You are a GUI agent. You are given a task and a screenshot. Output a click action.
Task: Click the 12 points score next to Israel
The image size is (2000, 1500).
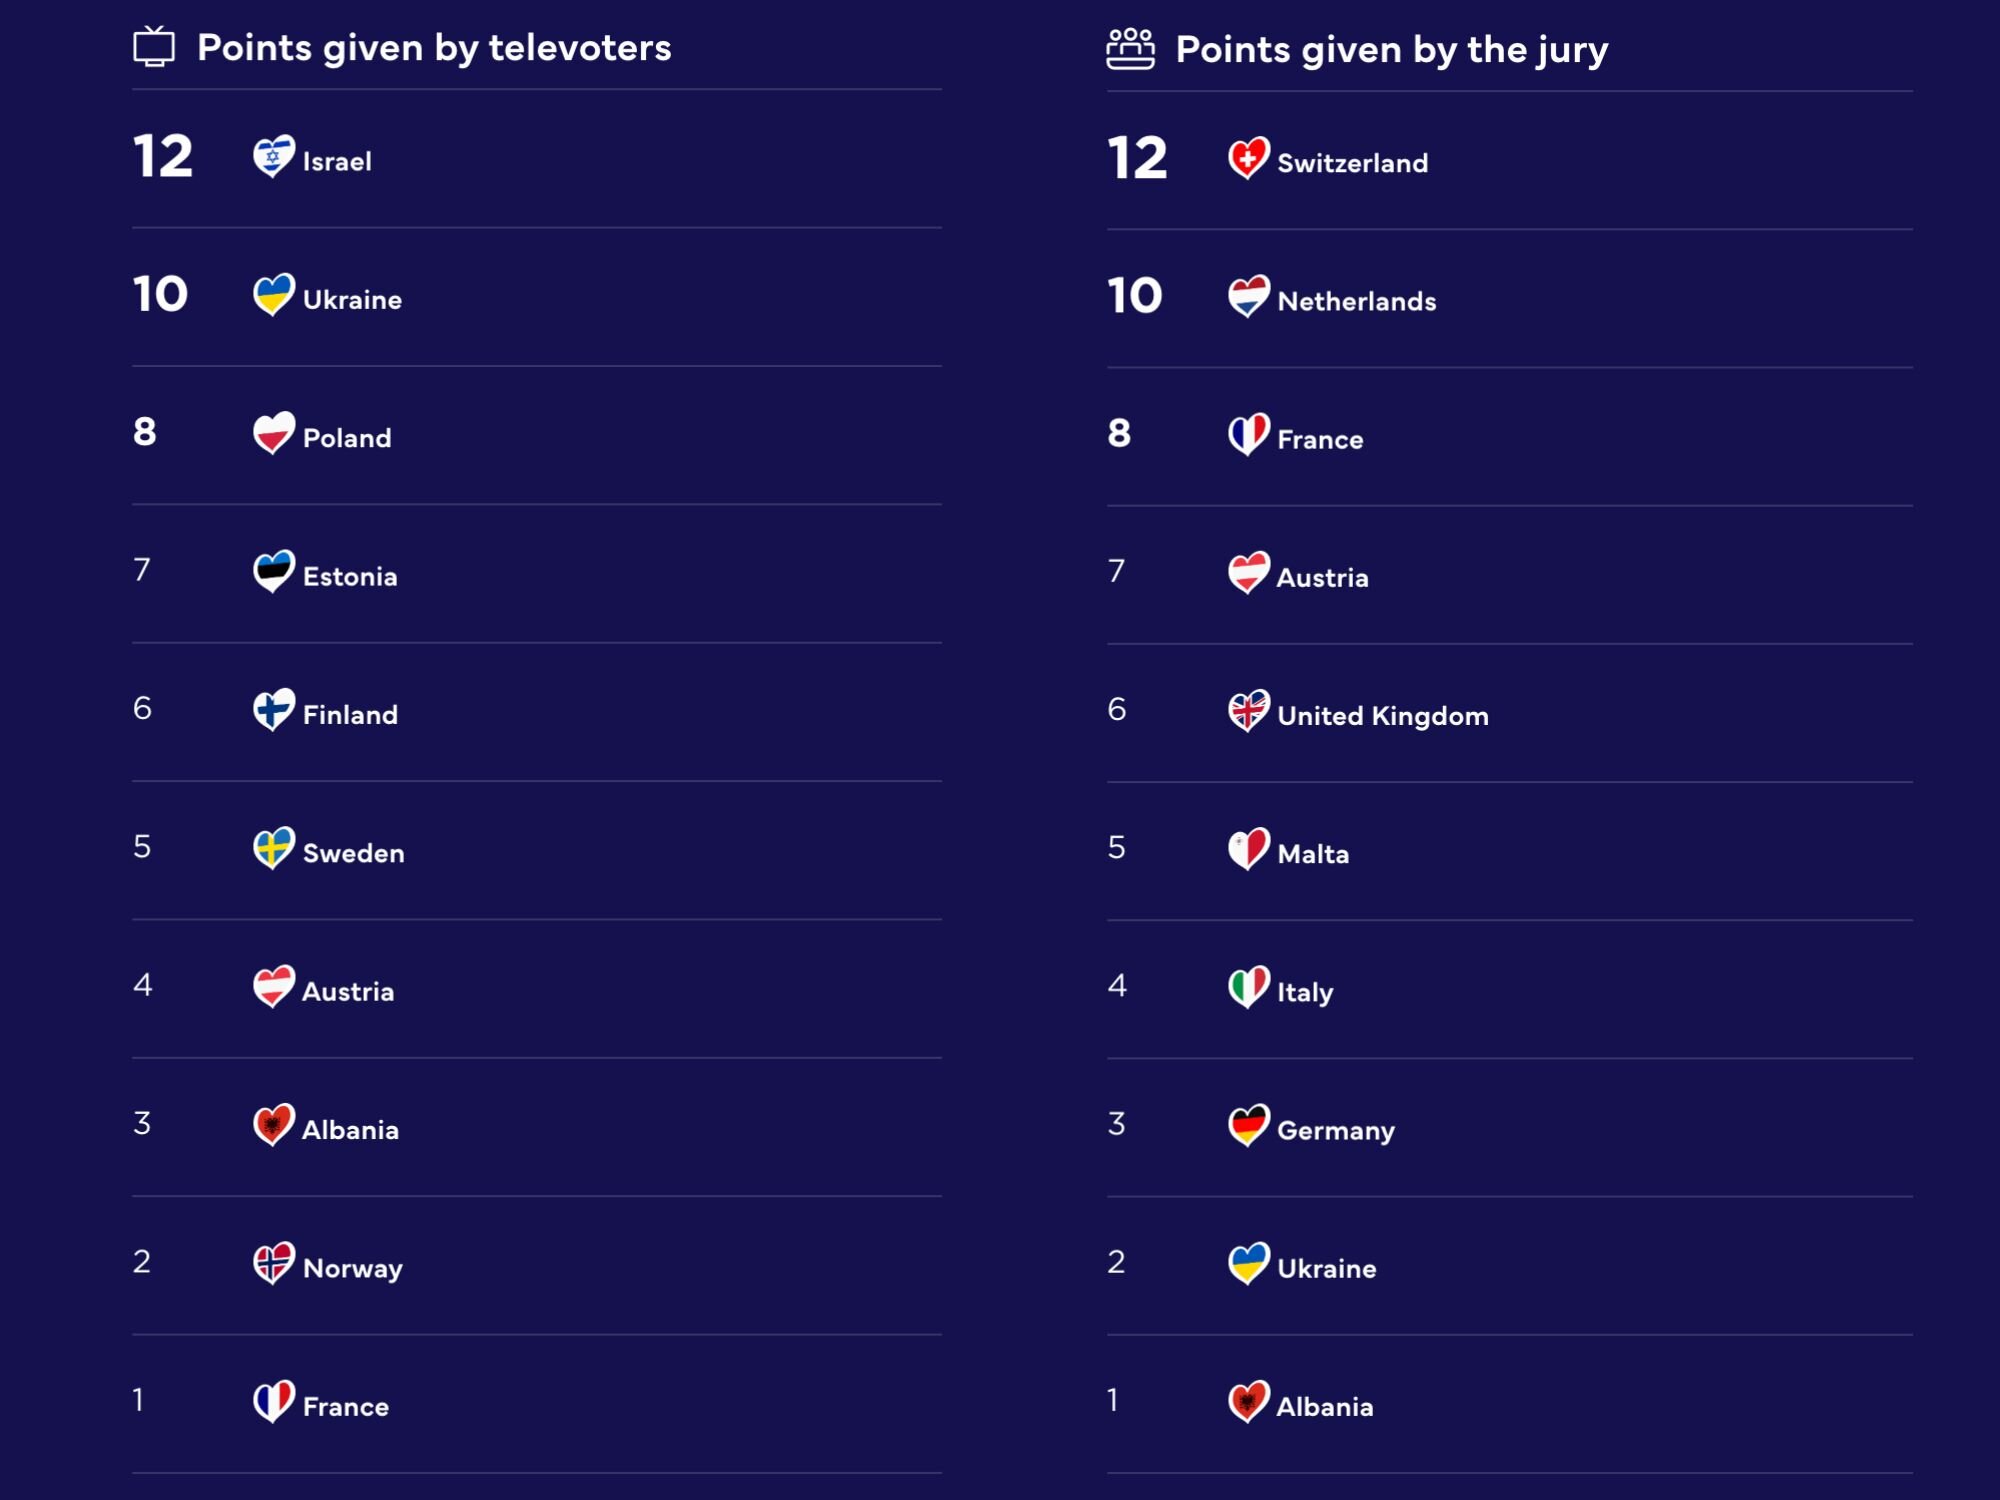click(x=163, y=157)
